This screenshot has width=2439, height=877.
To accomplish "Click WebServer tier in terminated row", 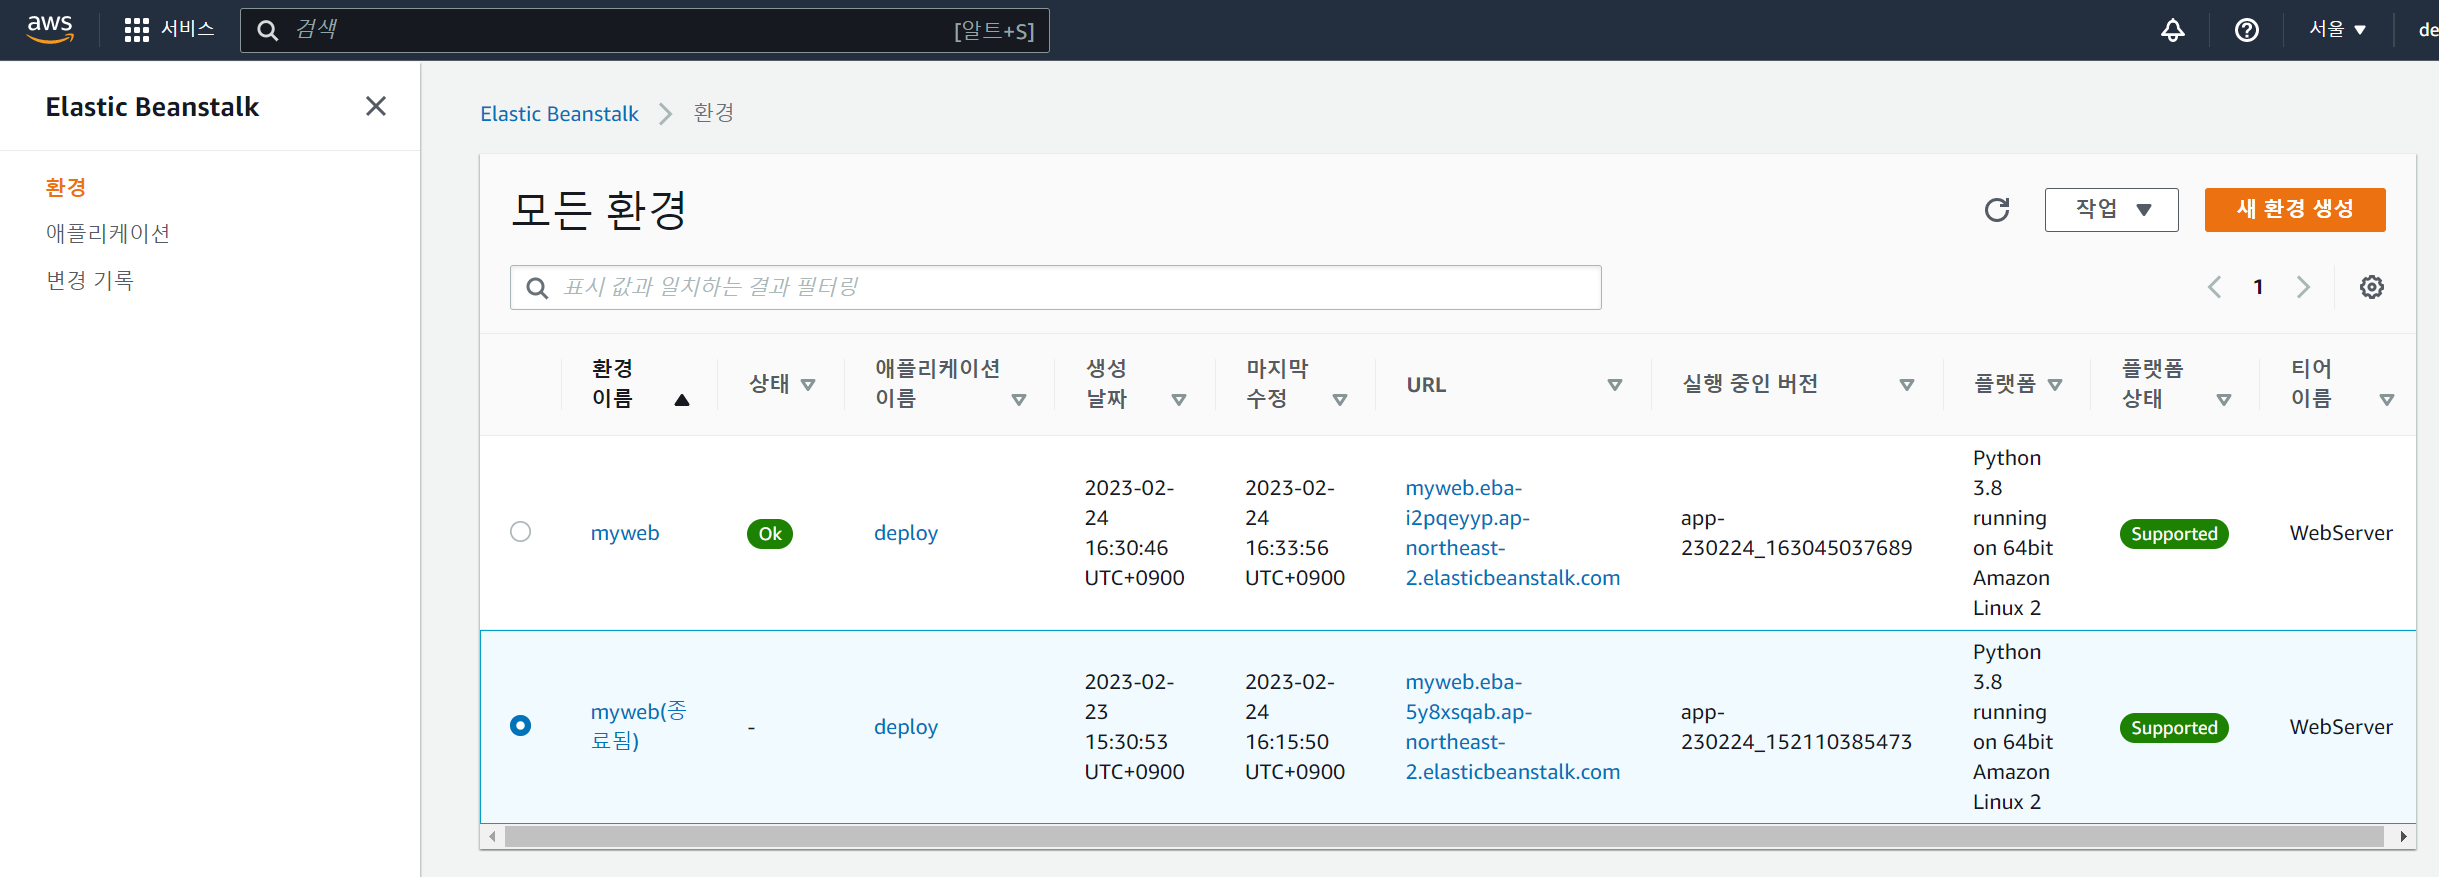I will pos(2341,727).
